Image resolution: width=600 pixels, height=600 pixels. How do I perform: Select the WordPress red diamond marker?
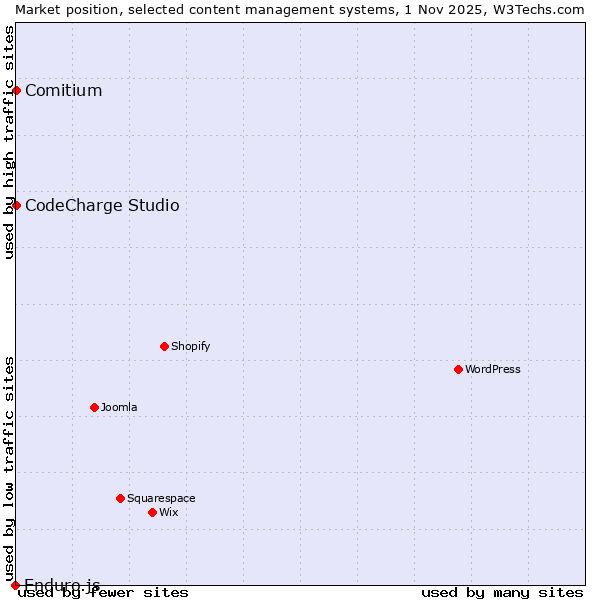pyautogui.click(x=458, y=370)
